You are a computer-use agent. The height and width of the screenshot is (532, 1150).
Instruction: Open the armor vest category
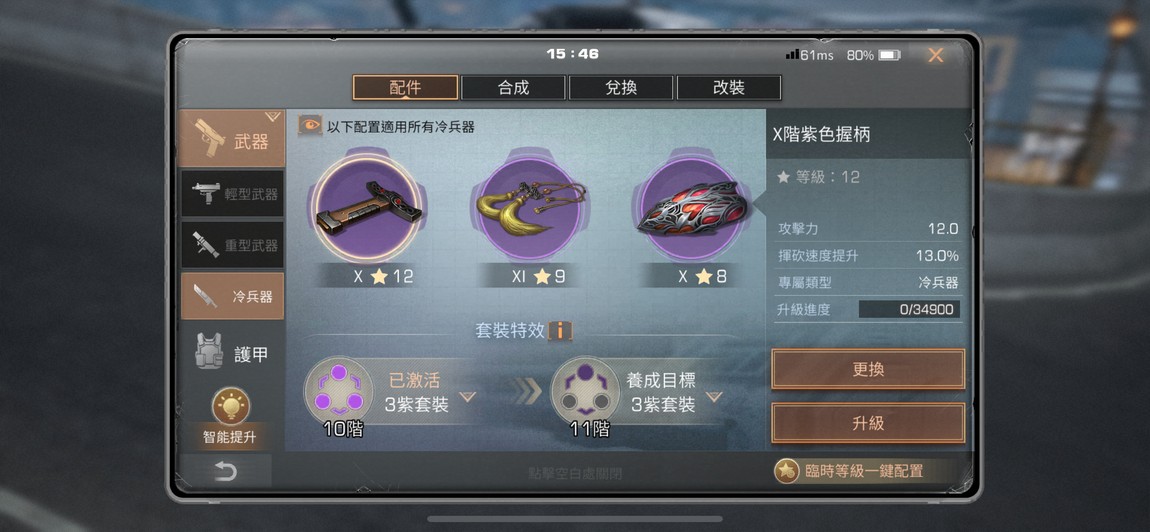click(232, 353)
